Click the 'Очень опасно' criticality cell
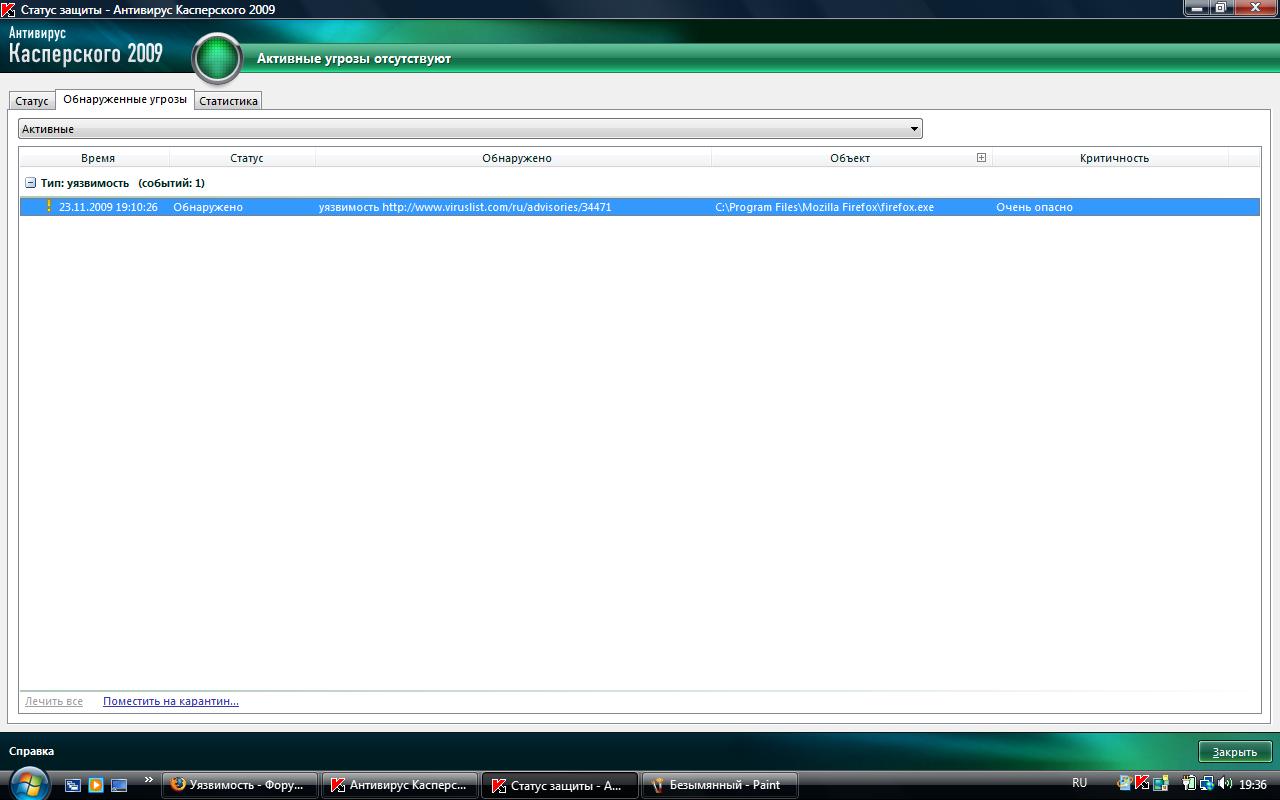1280x800 pixels. pyautogui.click(x=1034, y=207)
